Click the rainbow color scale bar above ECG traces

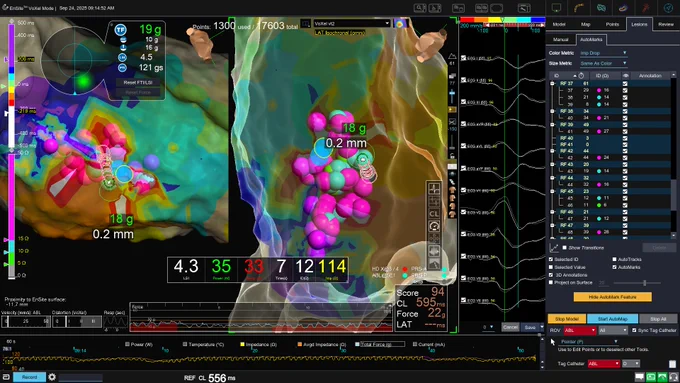click(502, 20)
